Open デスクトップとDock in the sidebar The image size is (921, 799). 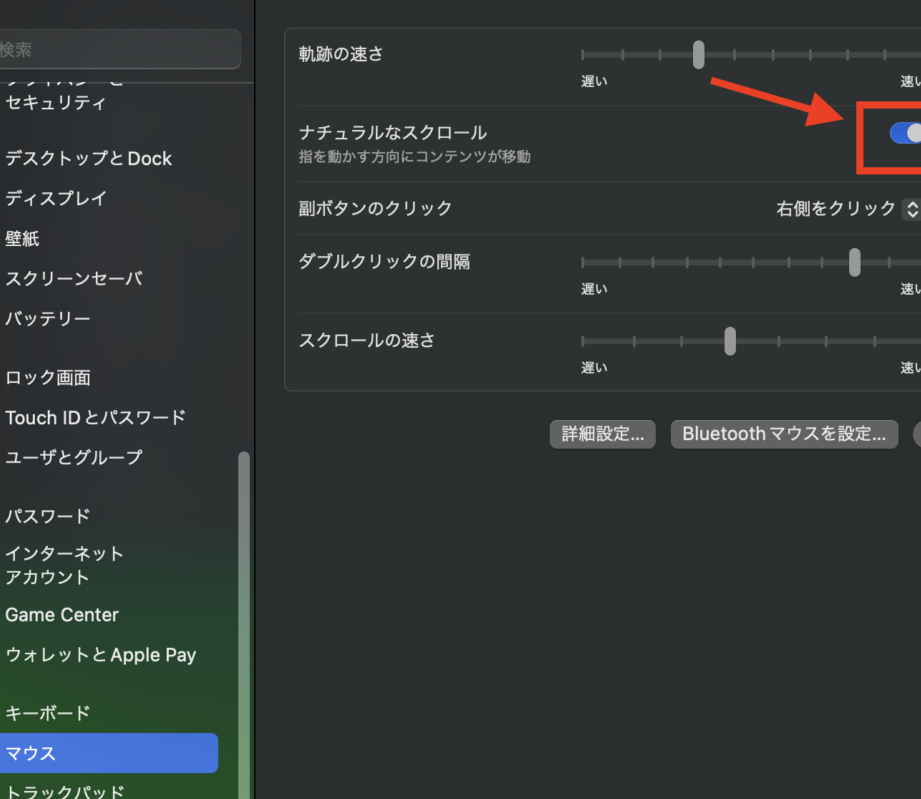tap(88, 158)
